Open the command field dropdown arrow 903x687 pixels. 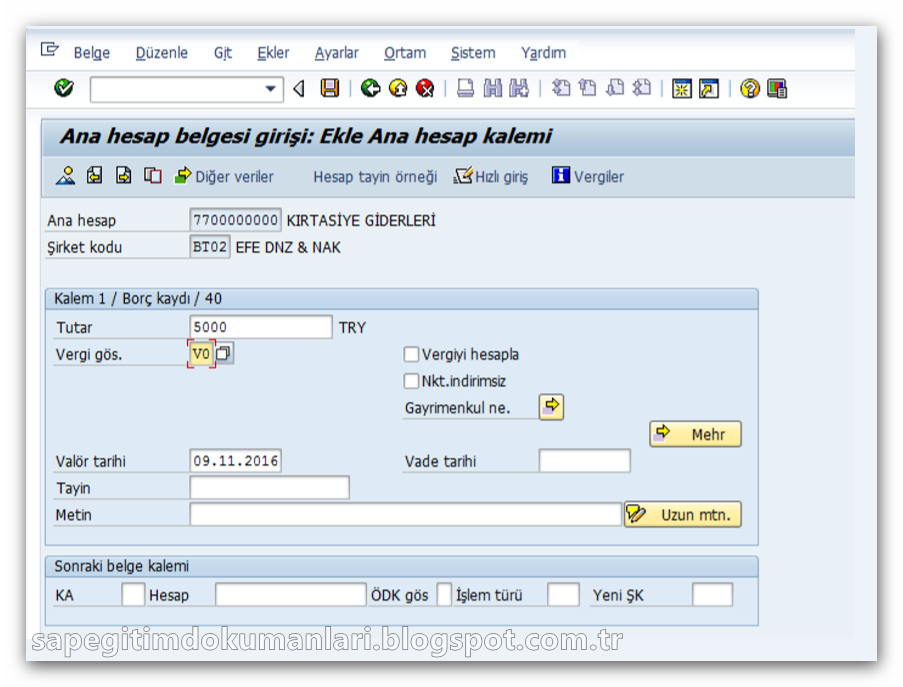(x=271, y=89)
